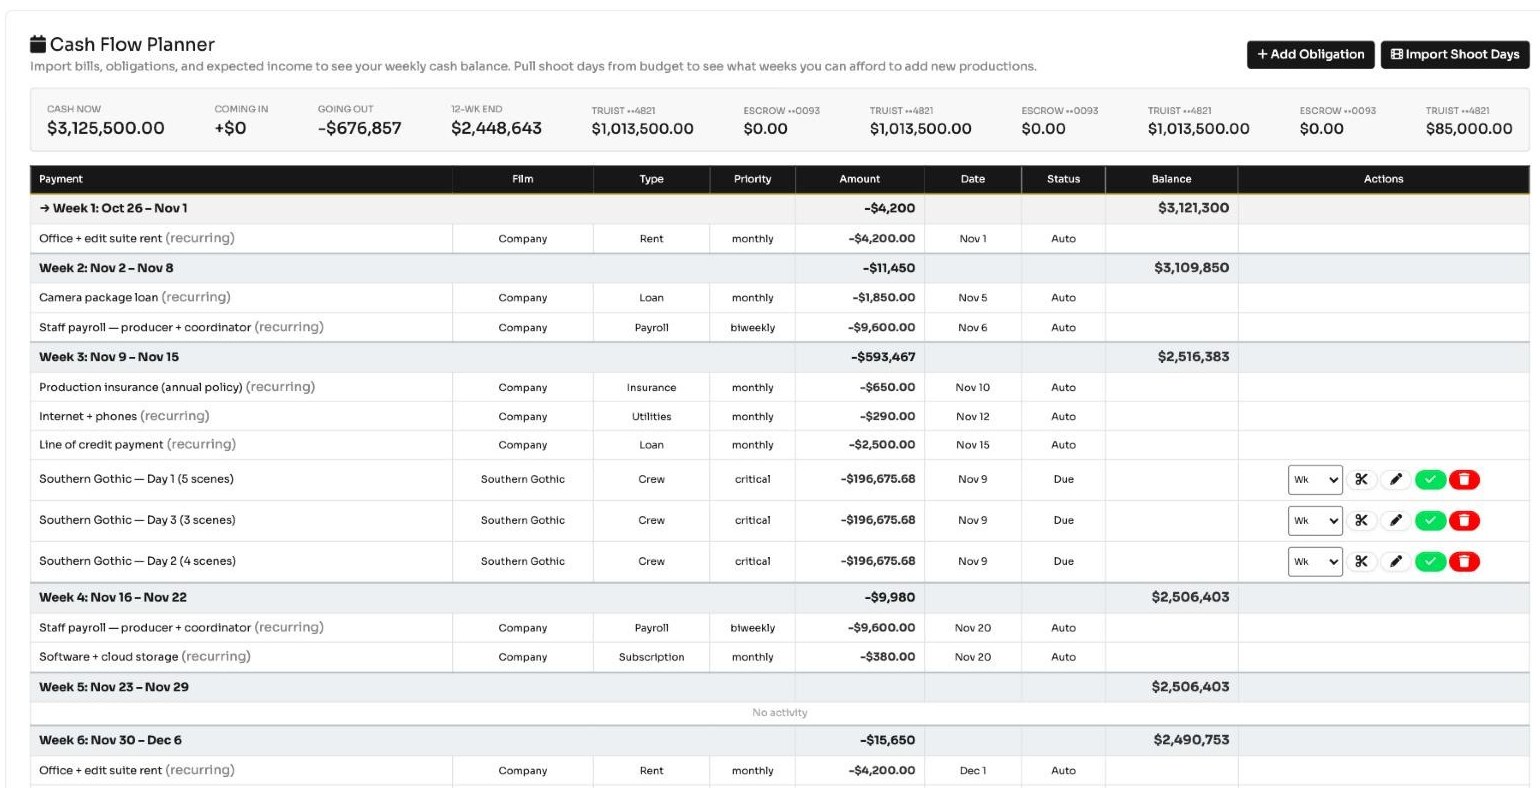Split the Southern Gothic Day 1 payment with scissors

point(1361,479)
